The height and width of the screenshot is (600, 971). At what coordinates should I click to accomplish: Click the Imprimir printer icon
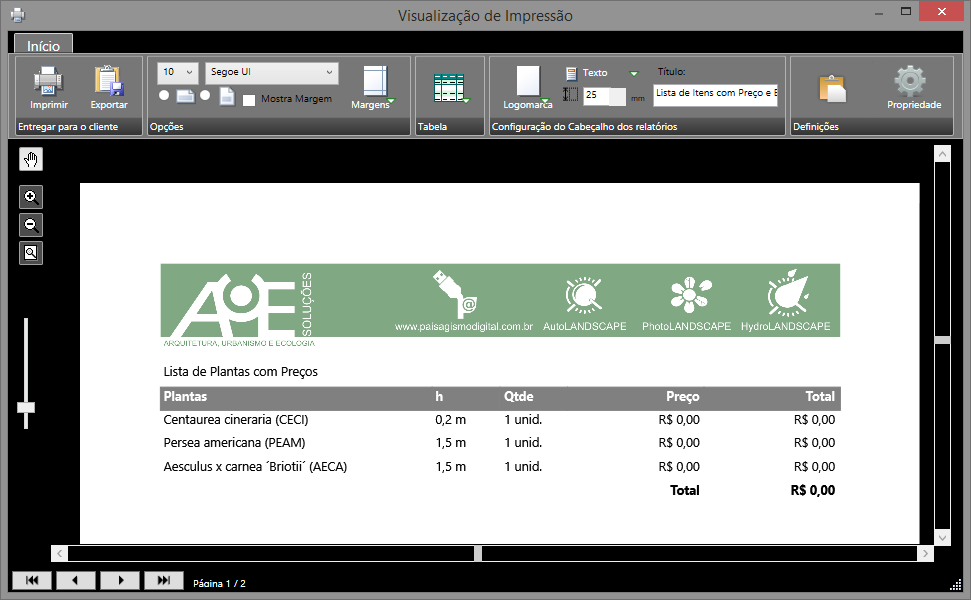click(48, 80)
